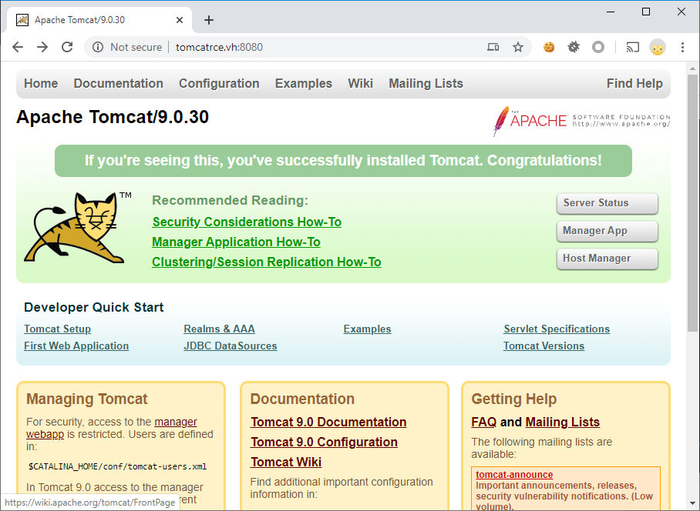
Task: Open Manager Application How-To link
Action: point(236,242)
